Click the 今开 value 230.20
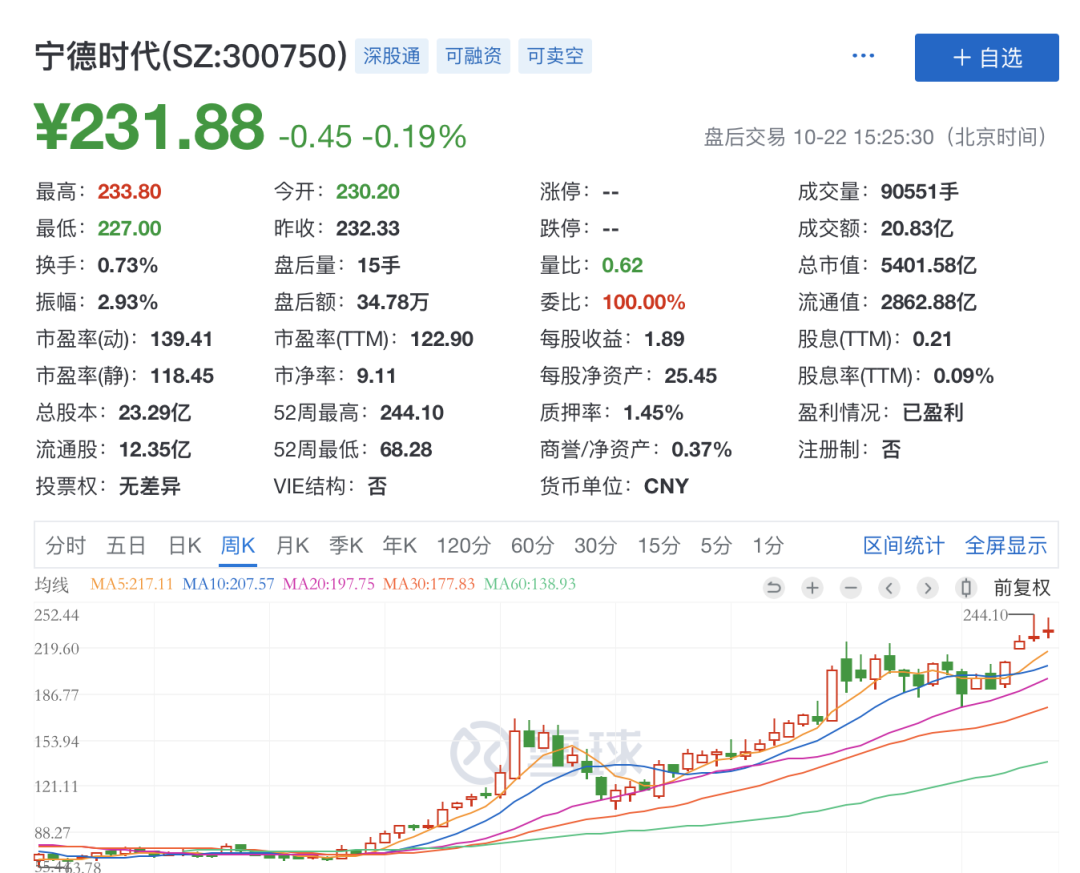 (368, 192)
